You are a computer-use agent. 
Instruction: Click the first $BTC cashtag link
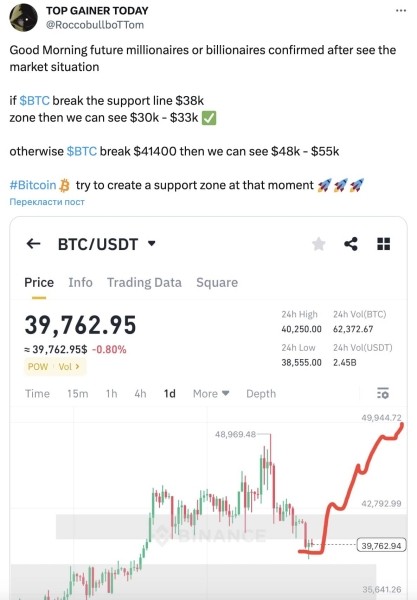(34, 101)
